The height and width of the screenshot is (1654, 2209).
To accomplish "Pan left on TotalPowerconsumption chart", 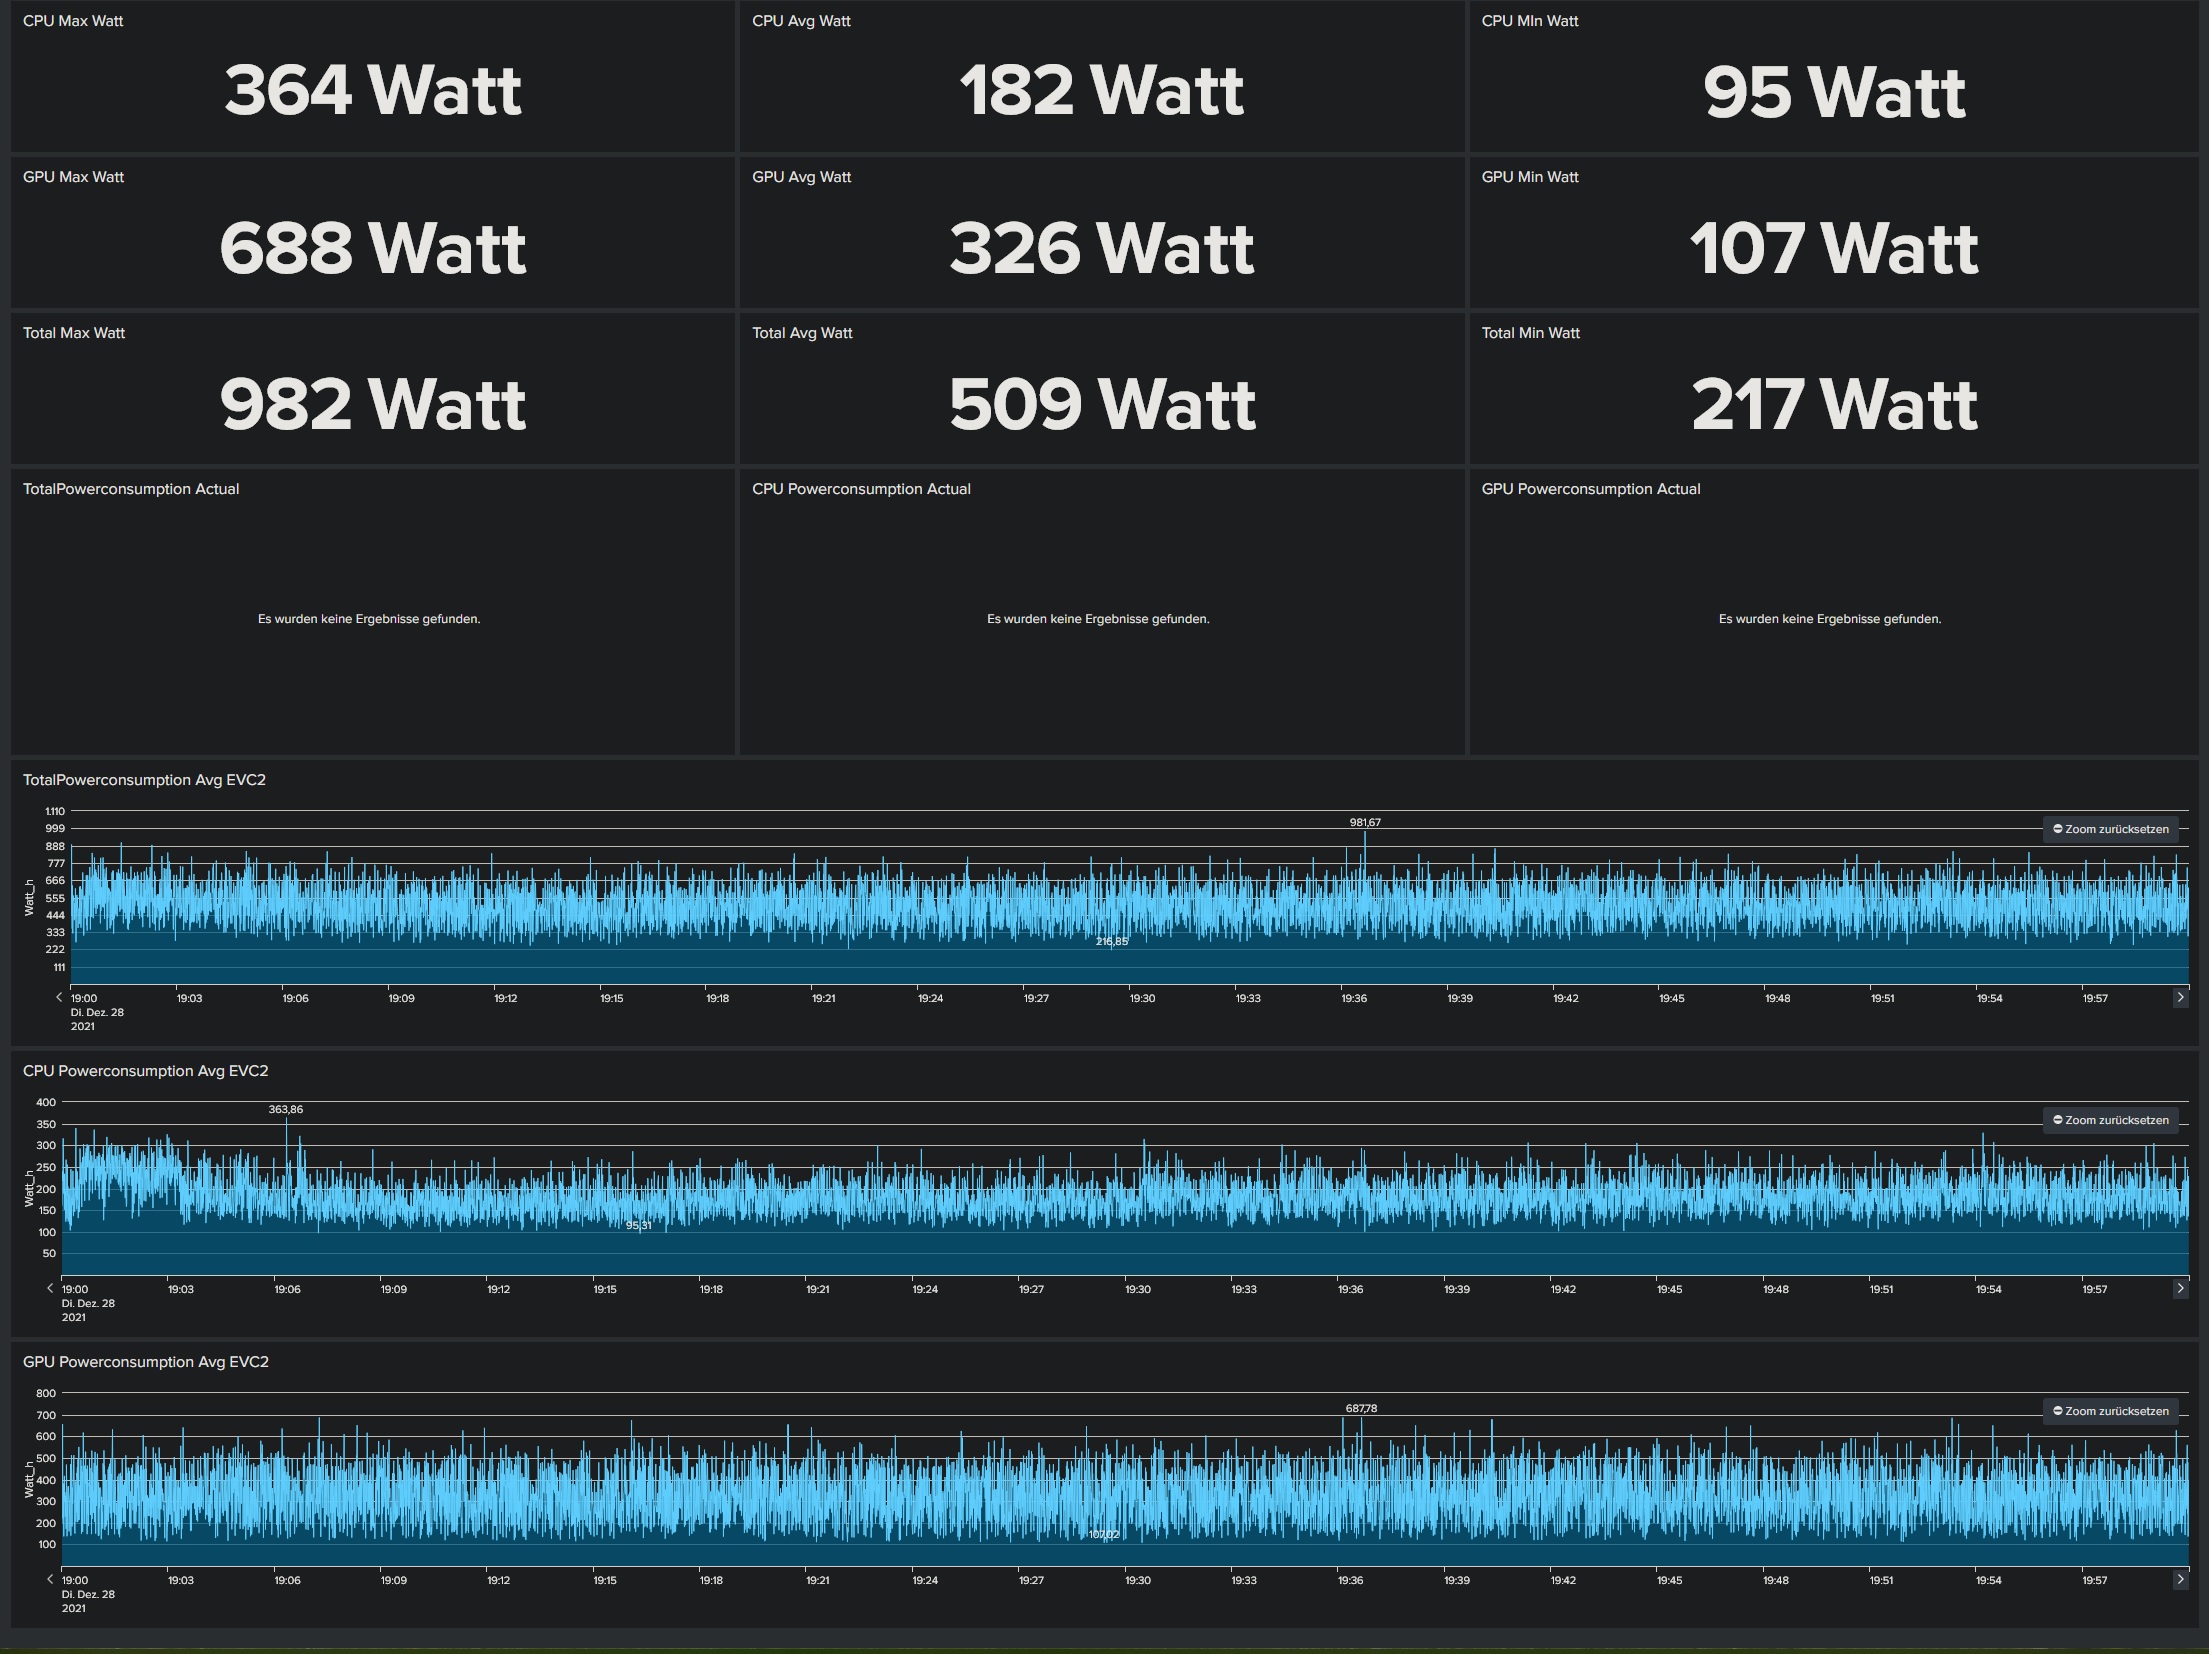I will coord(59,997).
